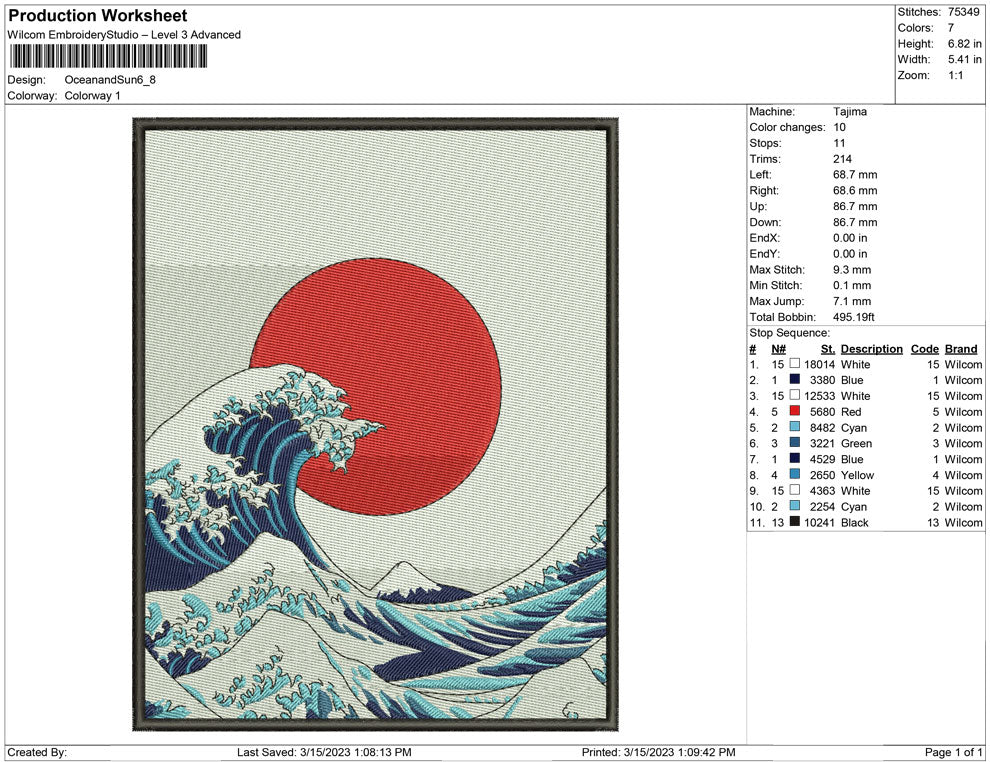Click stitch count 4363 in row 9

823,491
